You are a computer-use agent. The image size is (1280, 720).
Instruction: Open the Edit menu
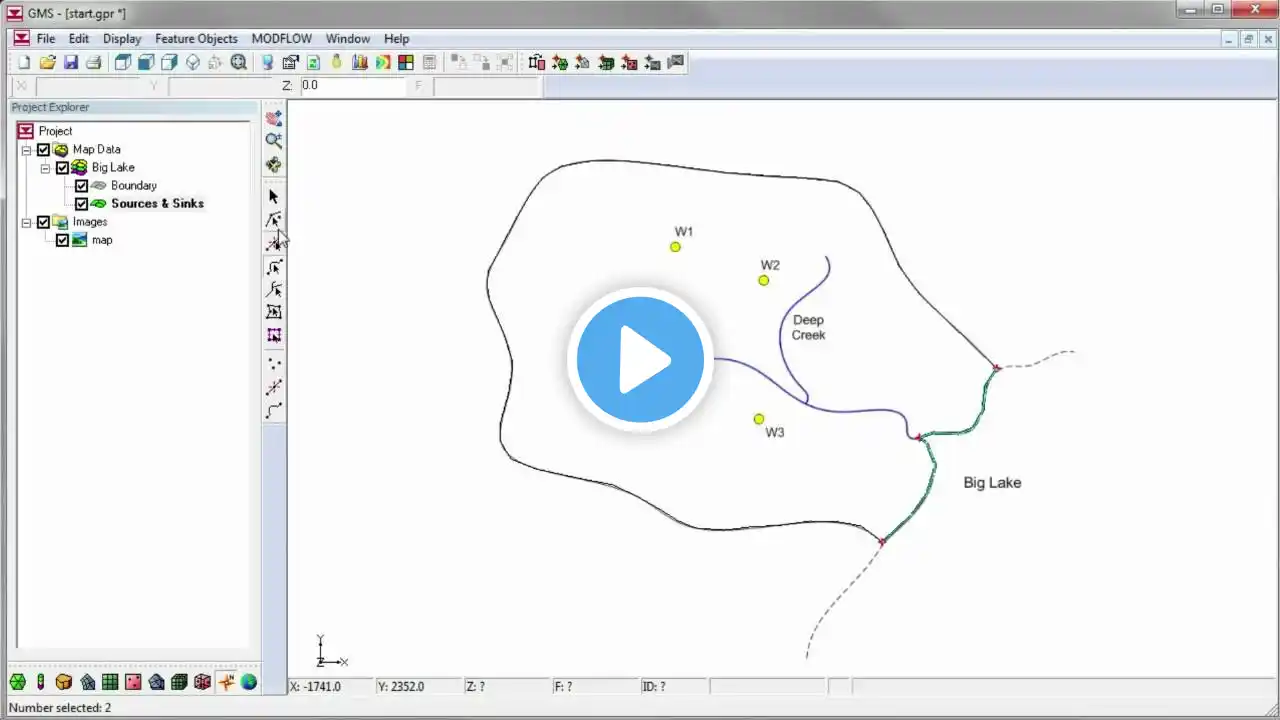point(79,39)
